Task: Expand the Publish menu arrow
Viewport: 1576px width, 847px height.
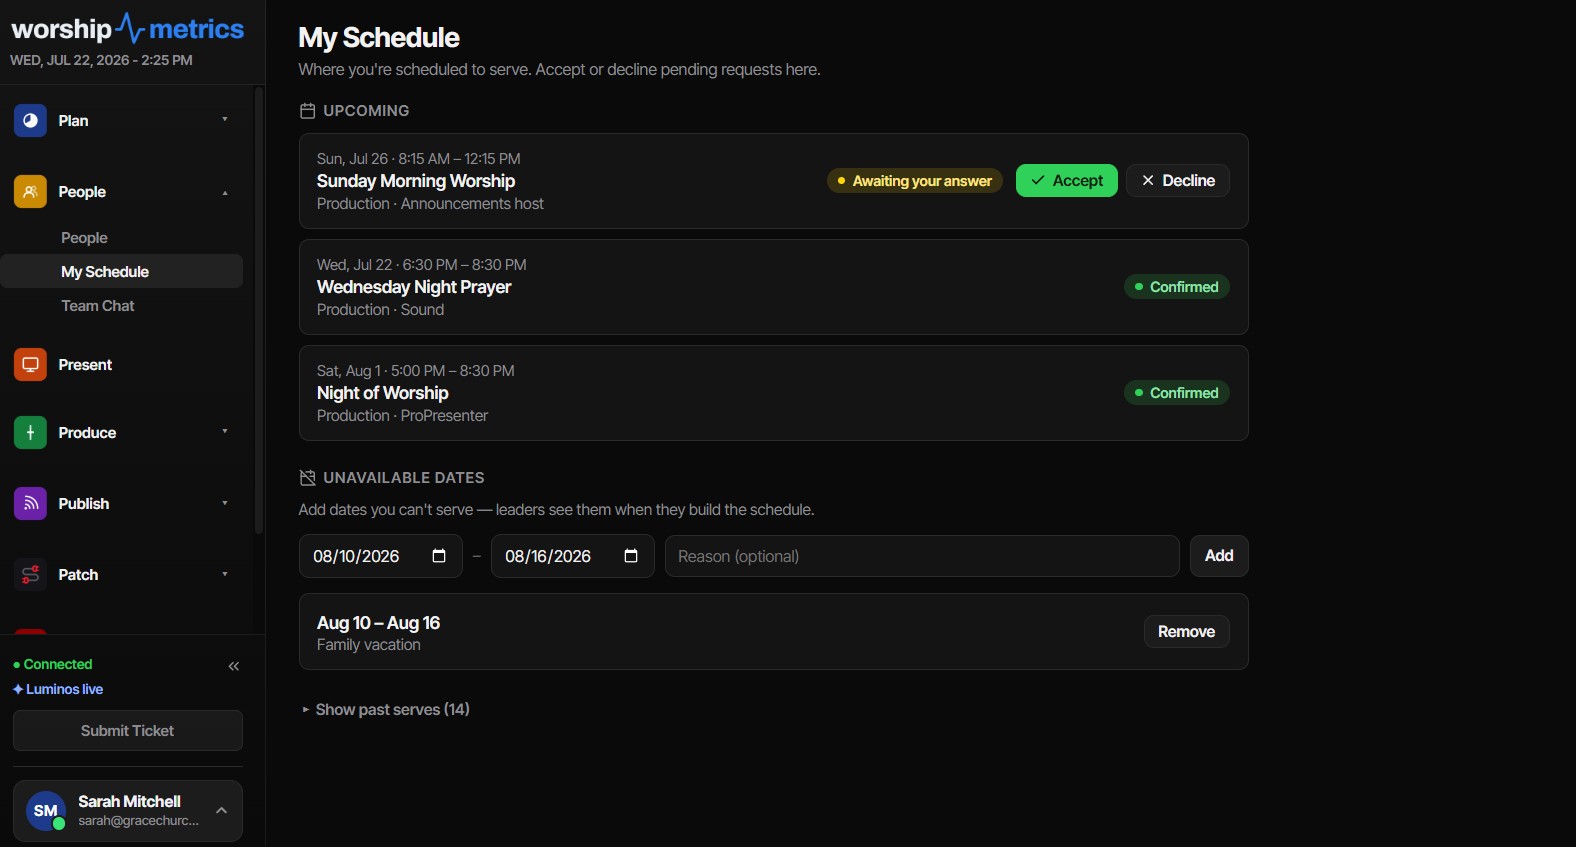Action: coord(225,503)
